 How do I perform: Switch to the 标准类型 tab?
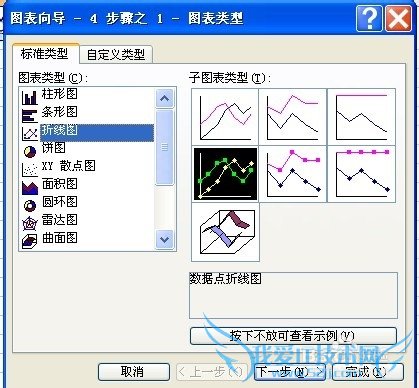tap(45, 53)
